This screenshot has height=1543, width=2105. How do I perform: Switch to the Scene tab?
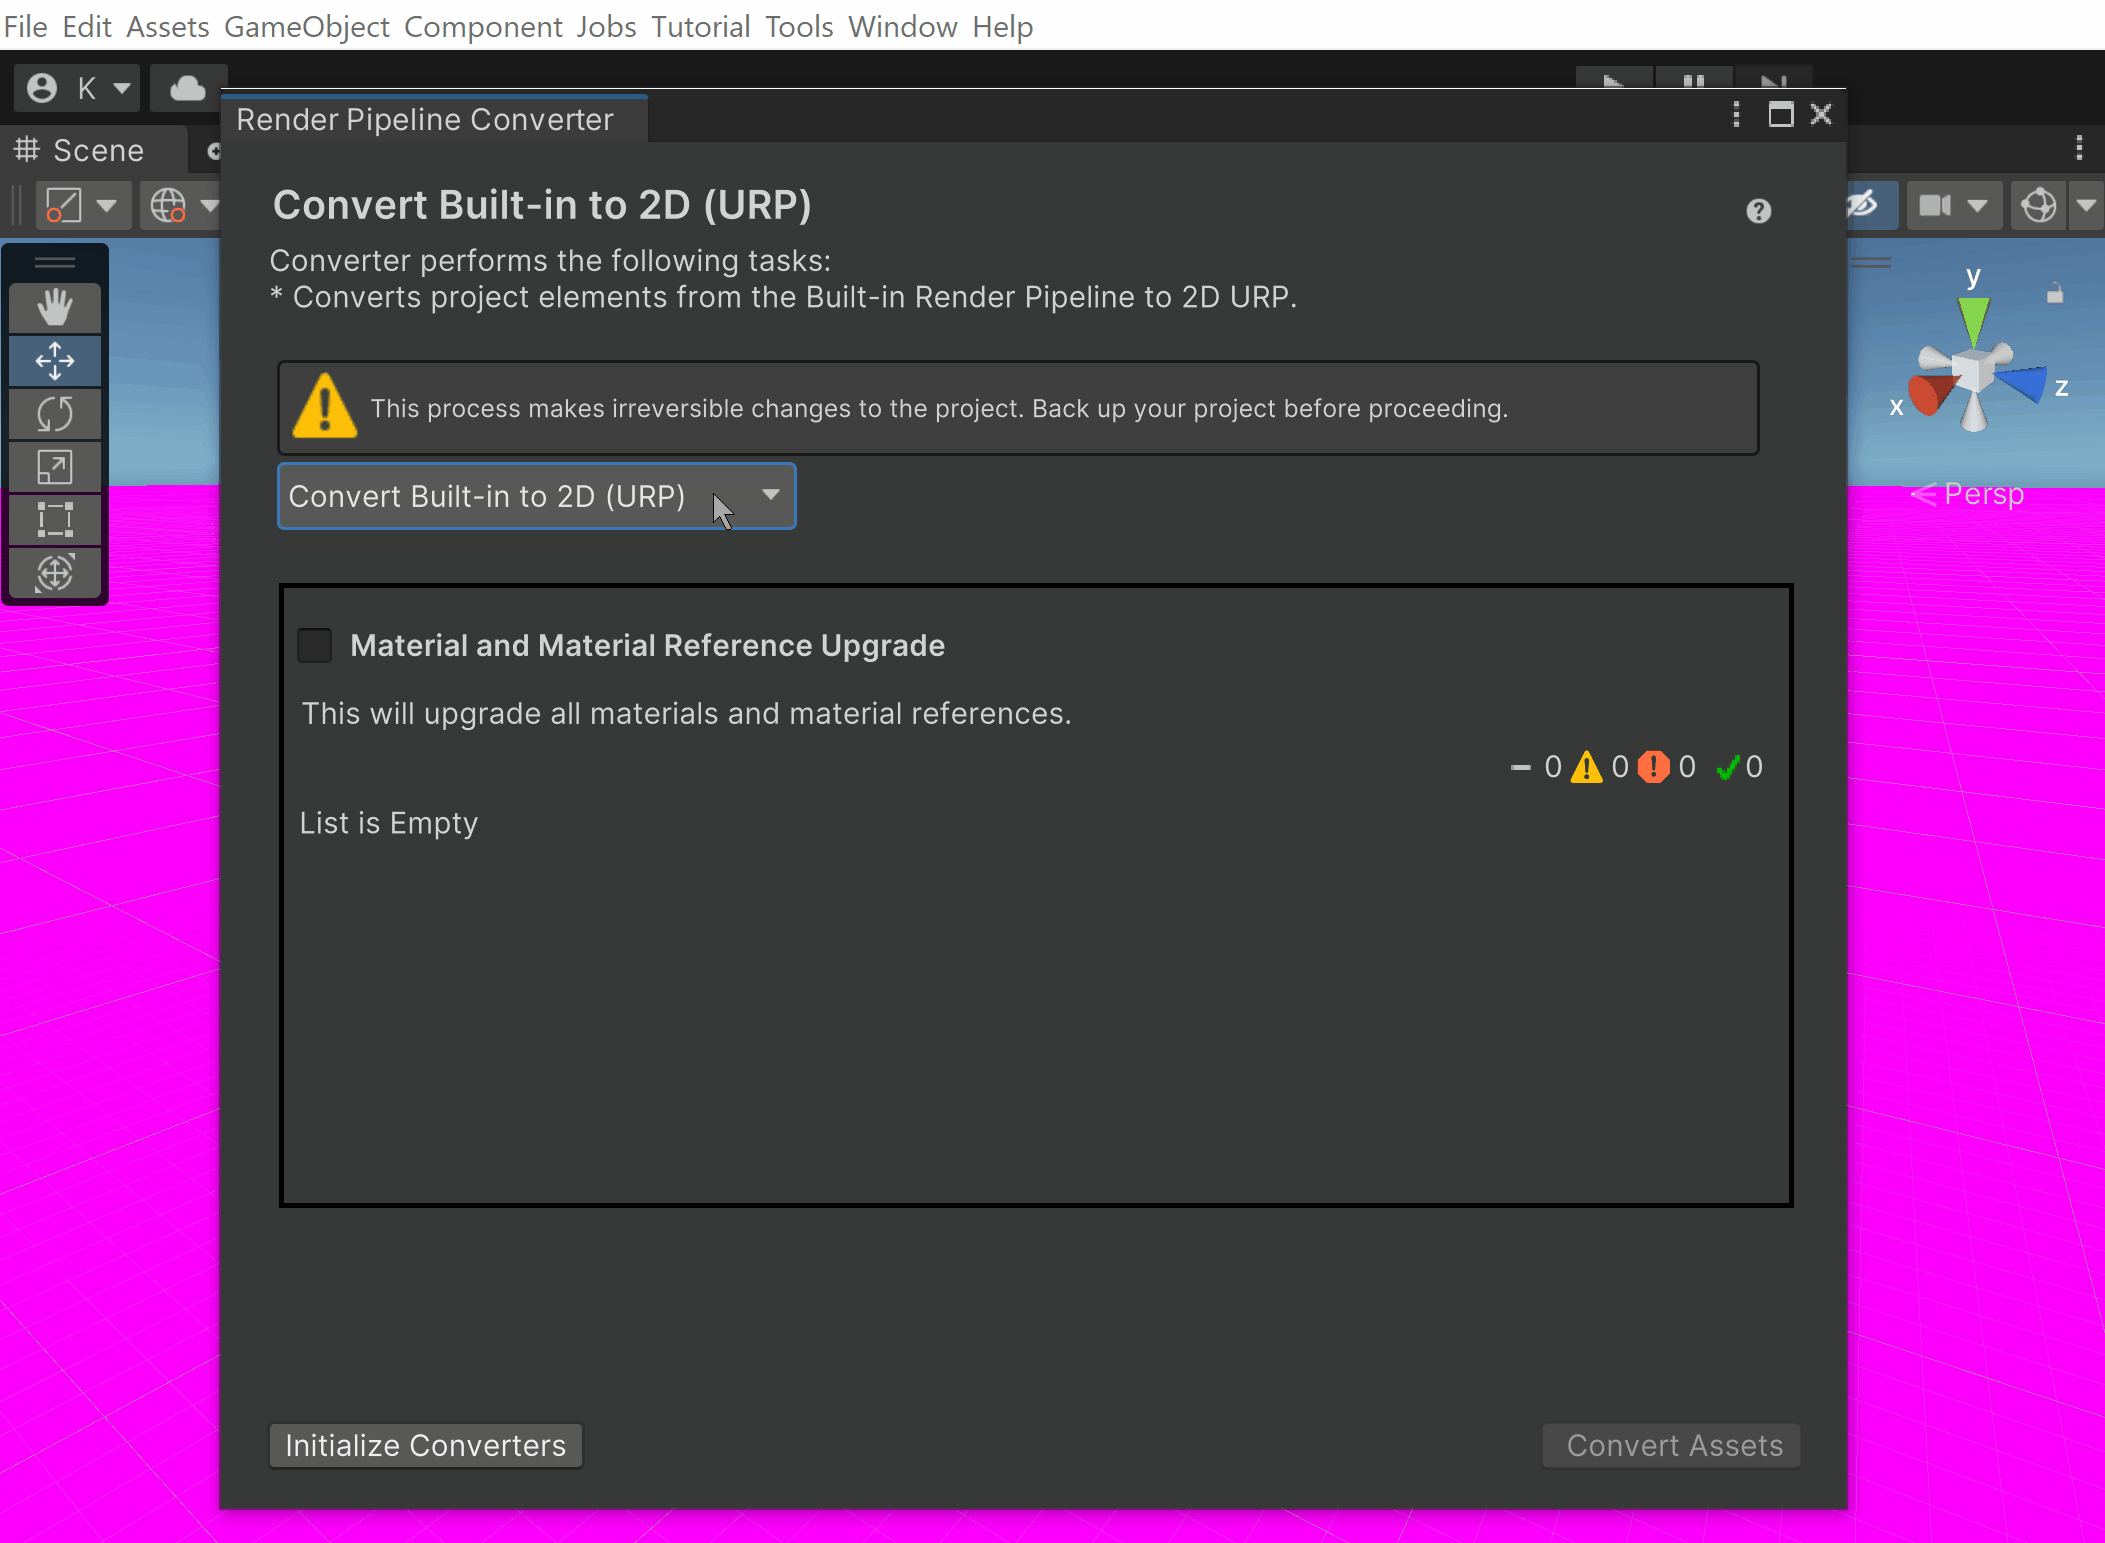point(94,150)
